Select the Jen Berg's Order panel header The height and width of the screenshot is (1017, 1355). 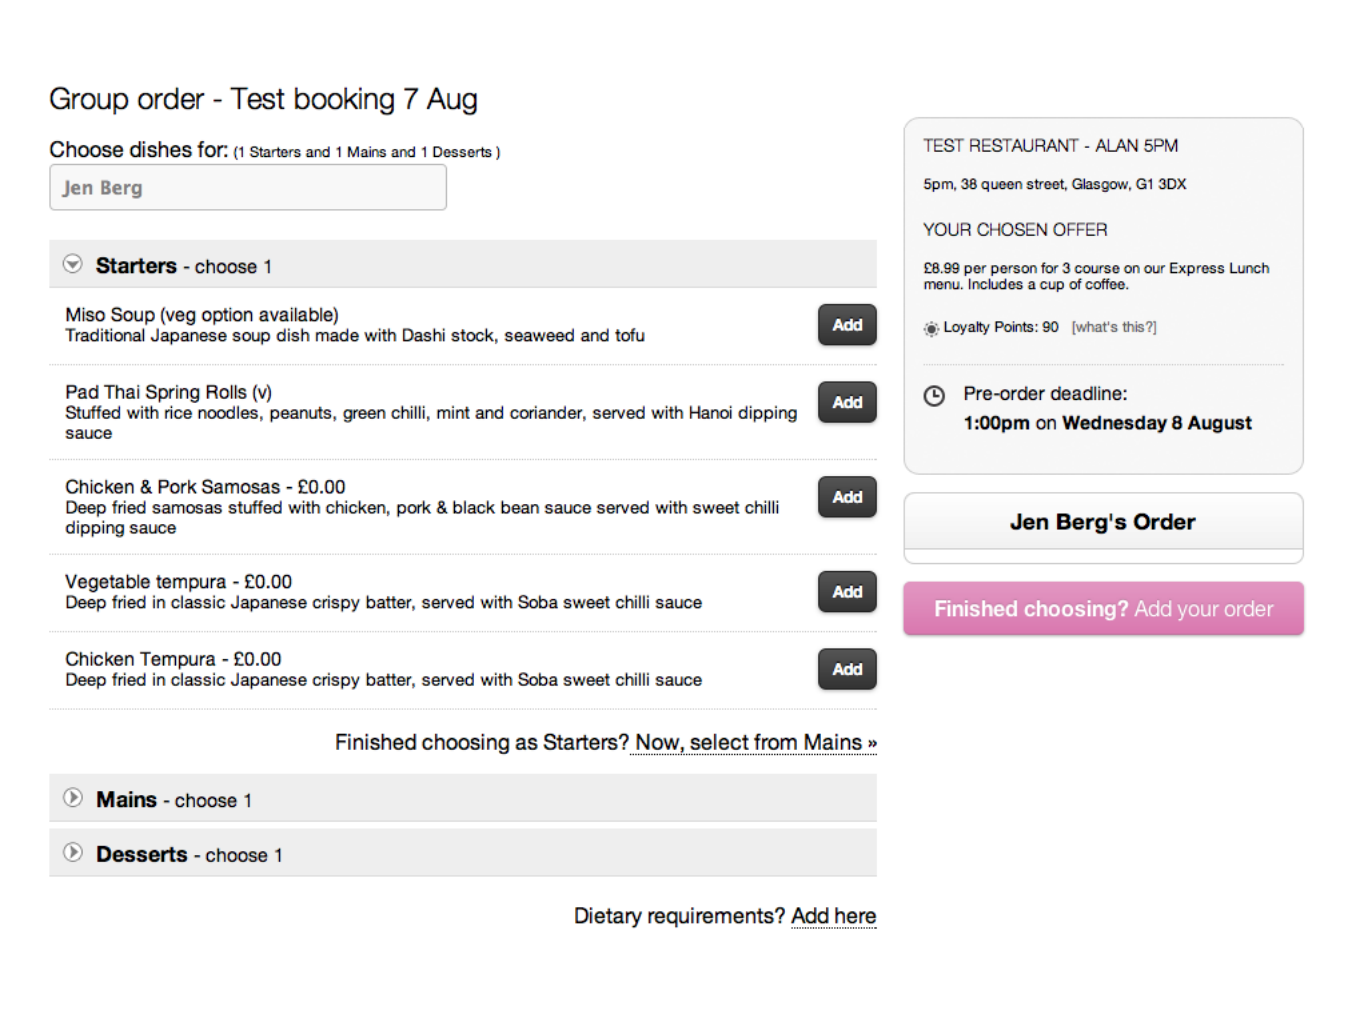(1102, 522)
